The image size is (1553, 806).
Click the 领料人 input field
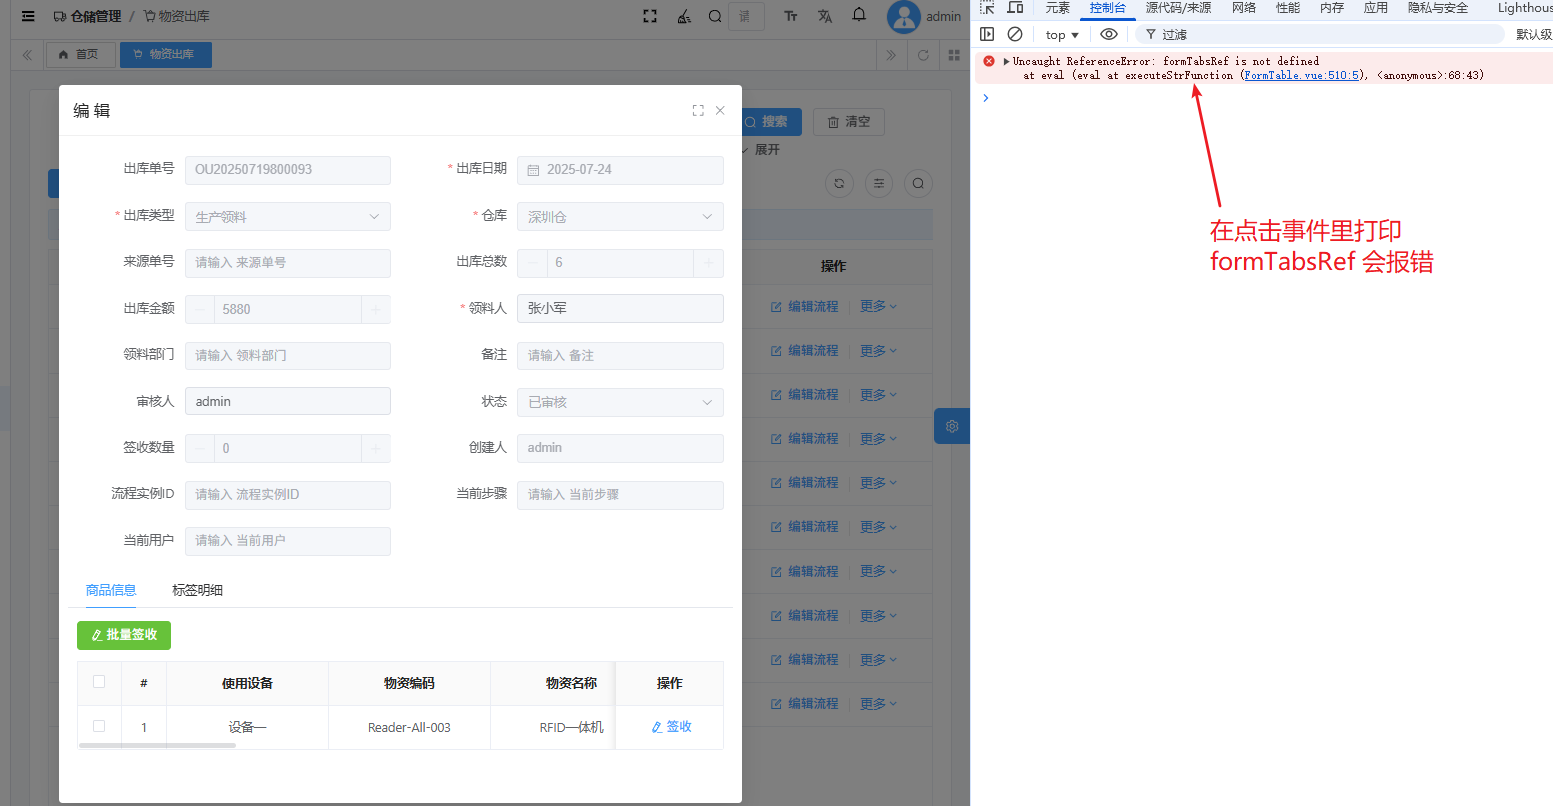click(620, 308)
